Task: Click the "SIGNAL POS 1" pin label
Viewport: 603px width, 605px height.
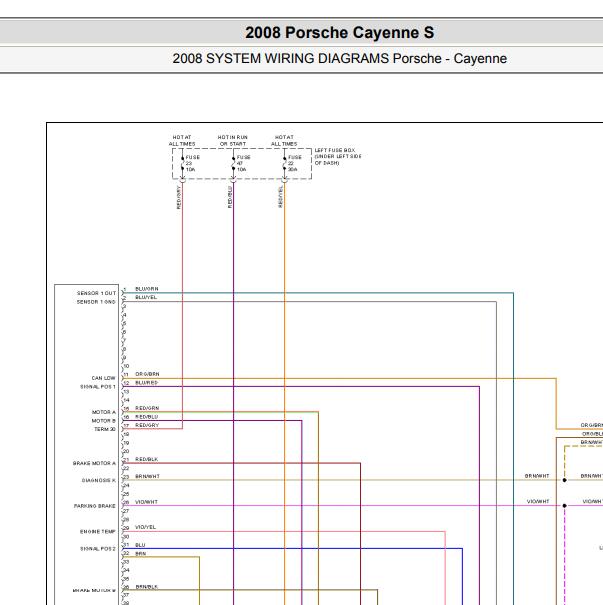Action: point(98,387)
